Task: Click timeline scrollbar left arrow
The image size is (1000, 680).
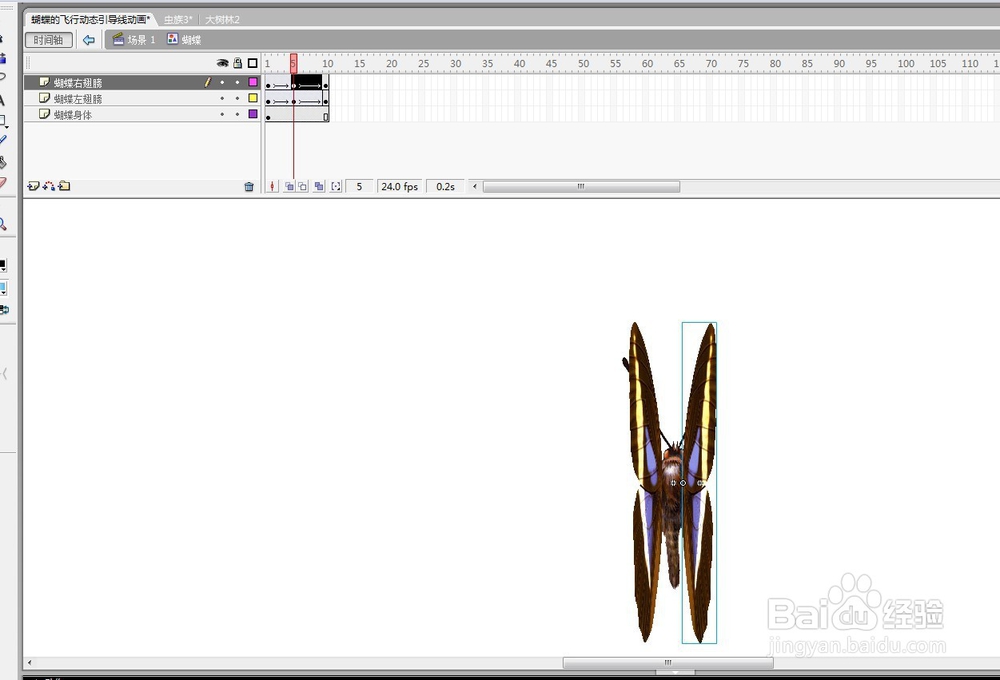Action: (x=474, y=186)
